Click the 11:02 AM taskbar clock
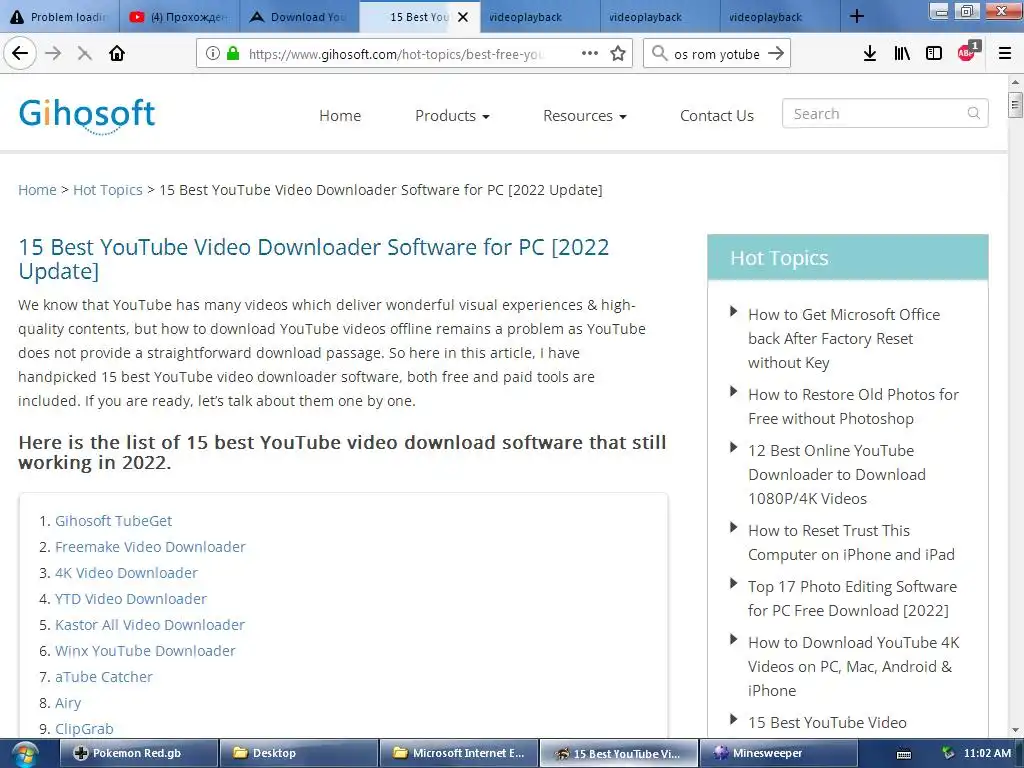 987,754
